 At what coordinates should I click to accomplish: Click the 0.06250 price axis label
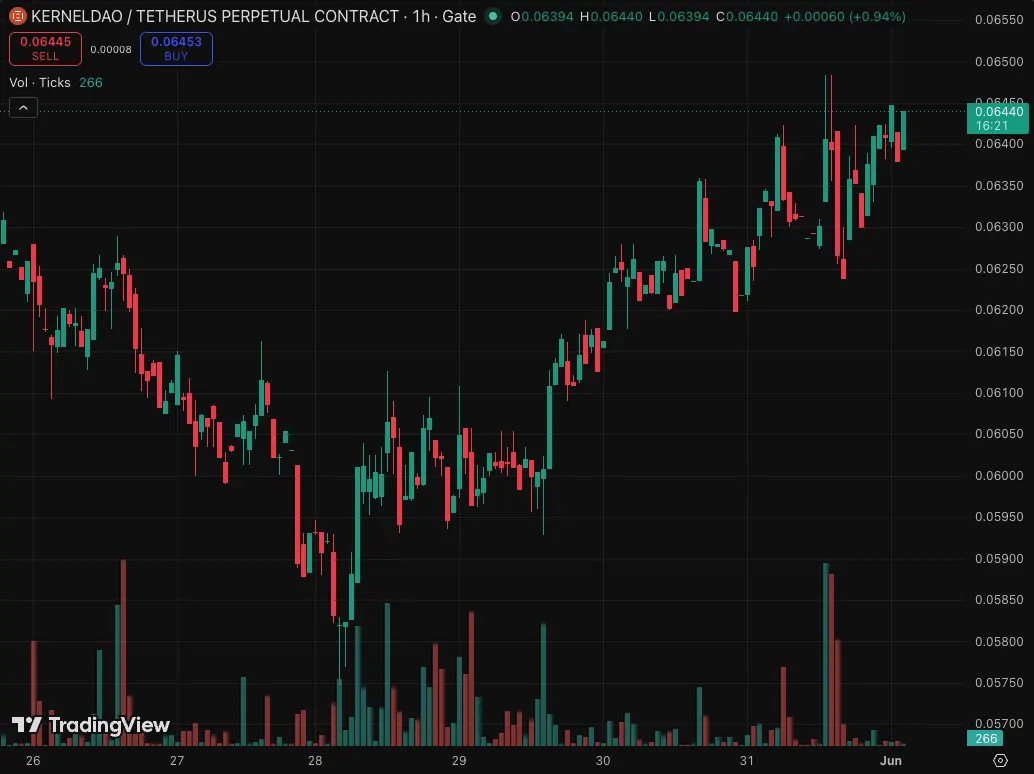pyautogui.click(x=999, y=268)
